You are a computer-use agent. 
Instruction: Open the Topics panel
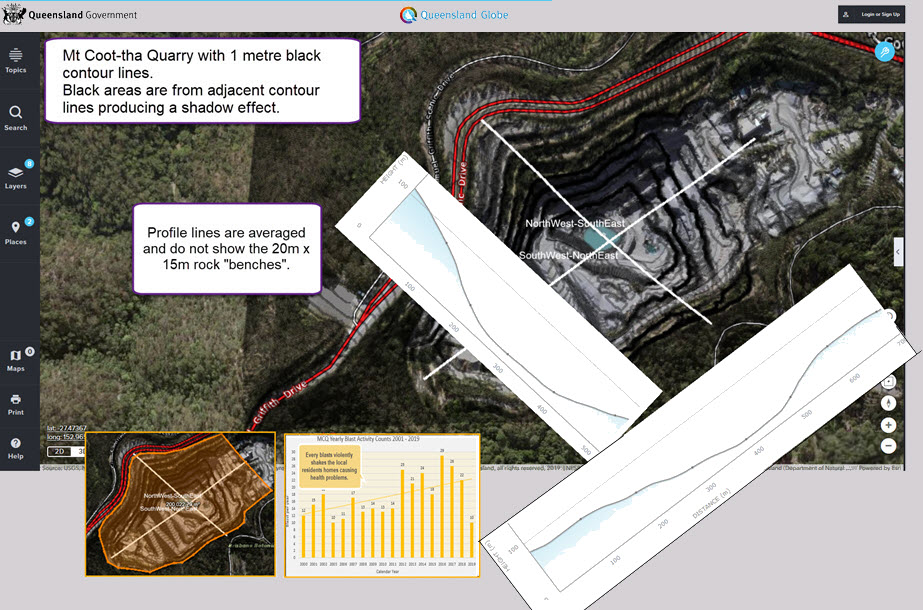(16, 60)
